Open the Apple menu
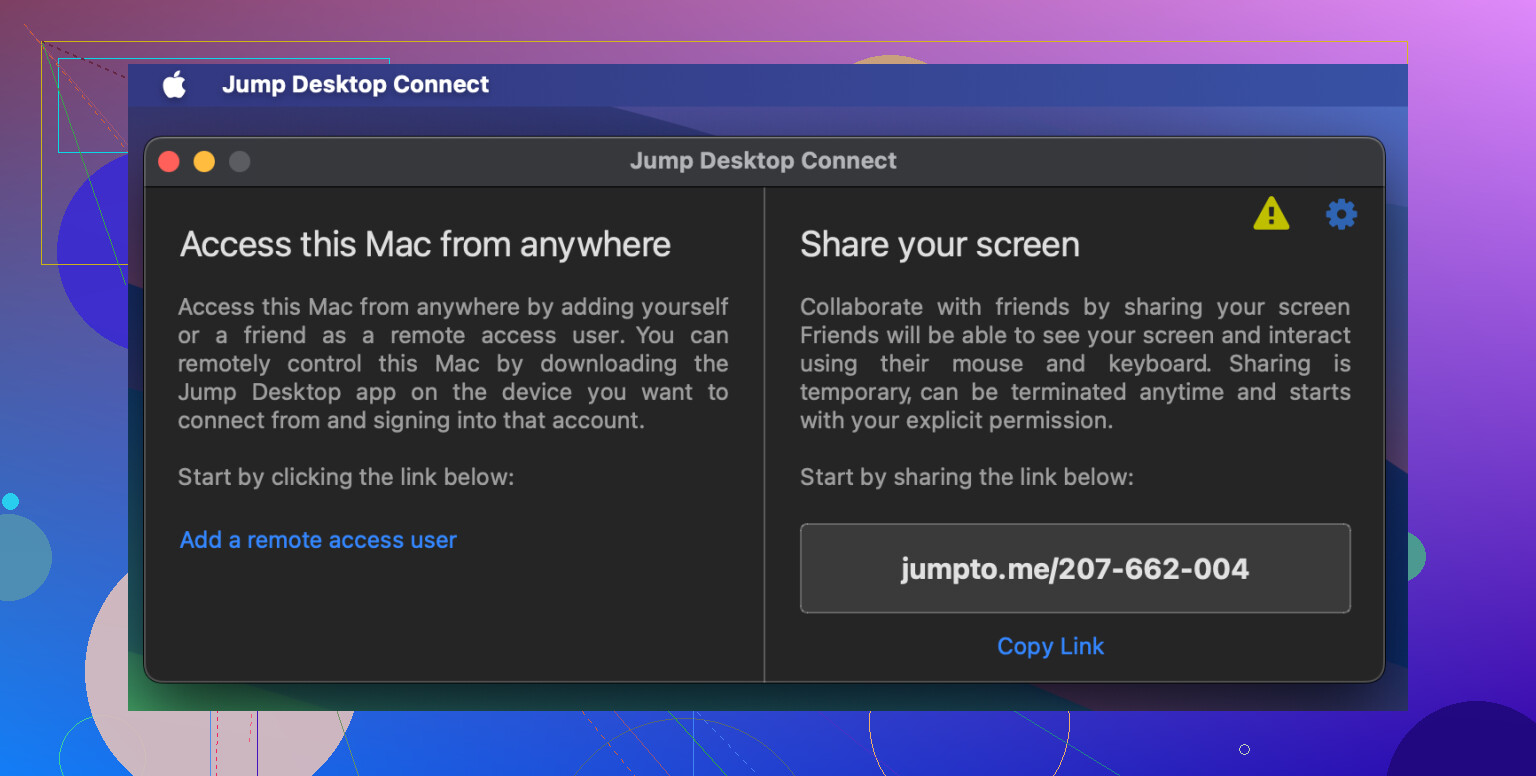 pos(175,85)
